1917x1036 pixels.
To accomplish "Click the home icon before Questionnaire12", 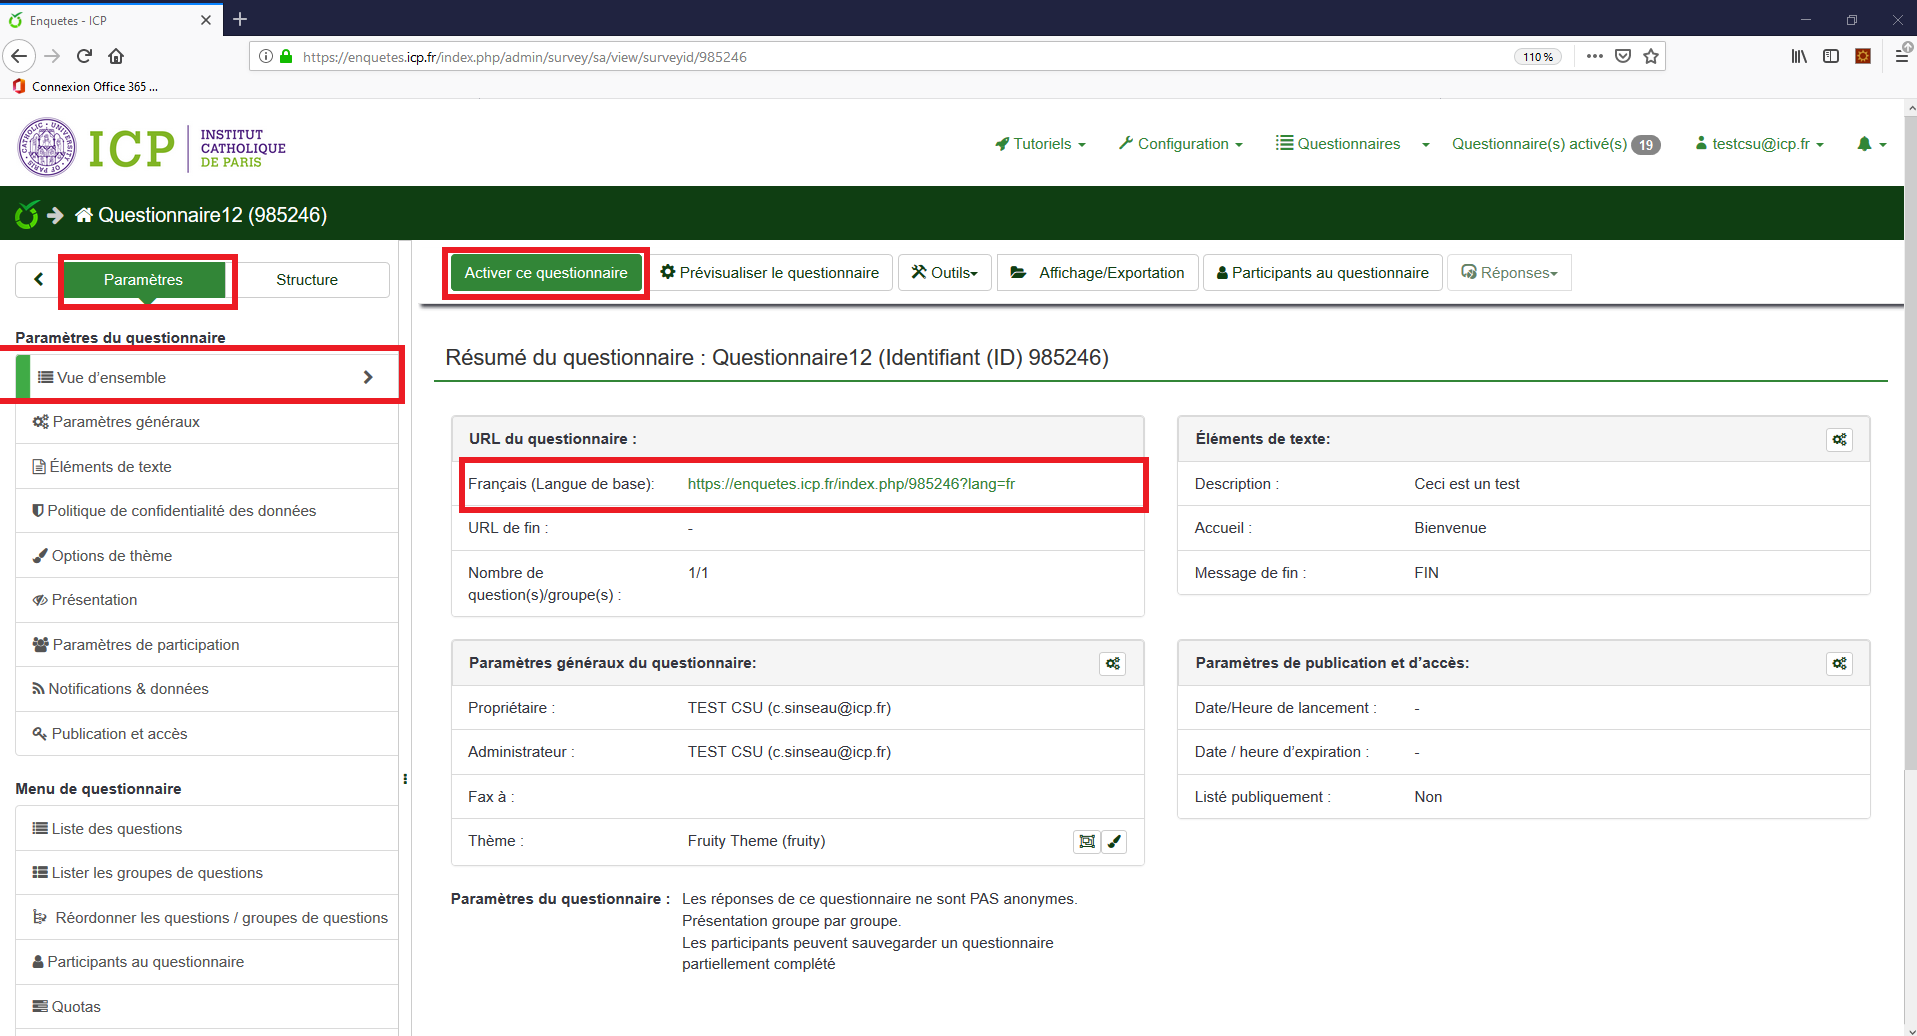I will [84, 215].
